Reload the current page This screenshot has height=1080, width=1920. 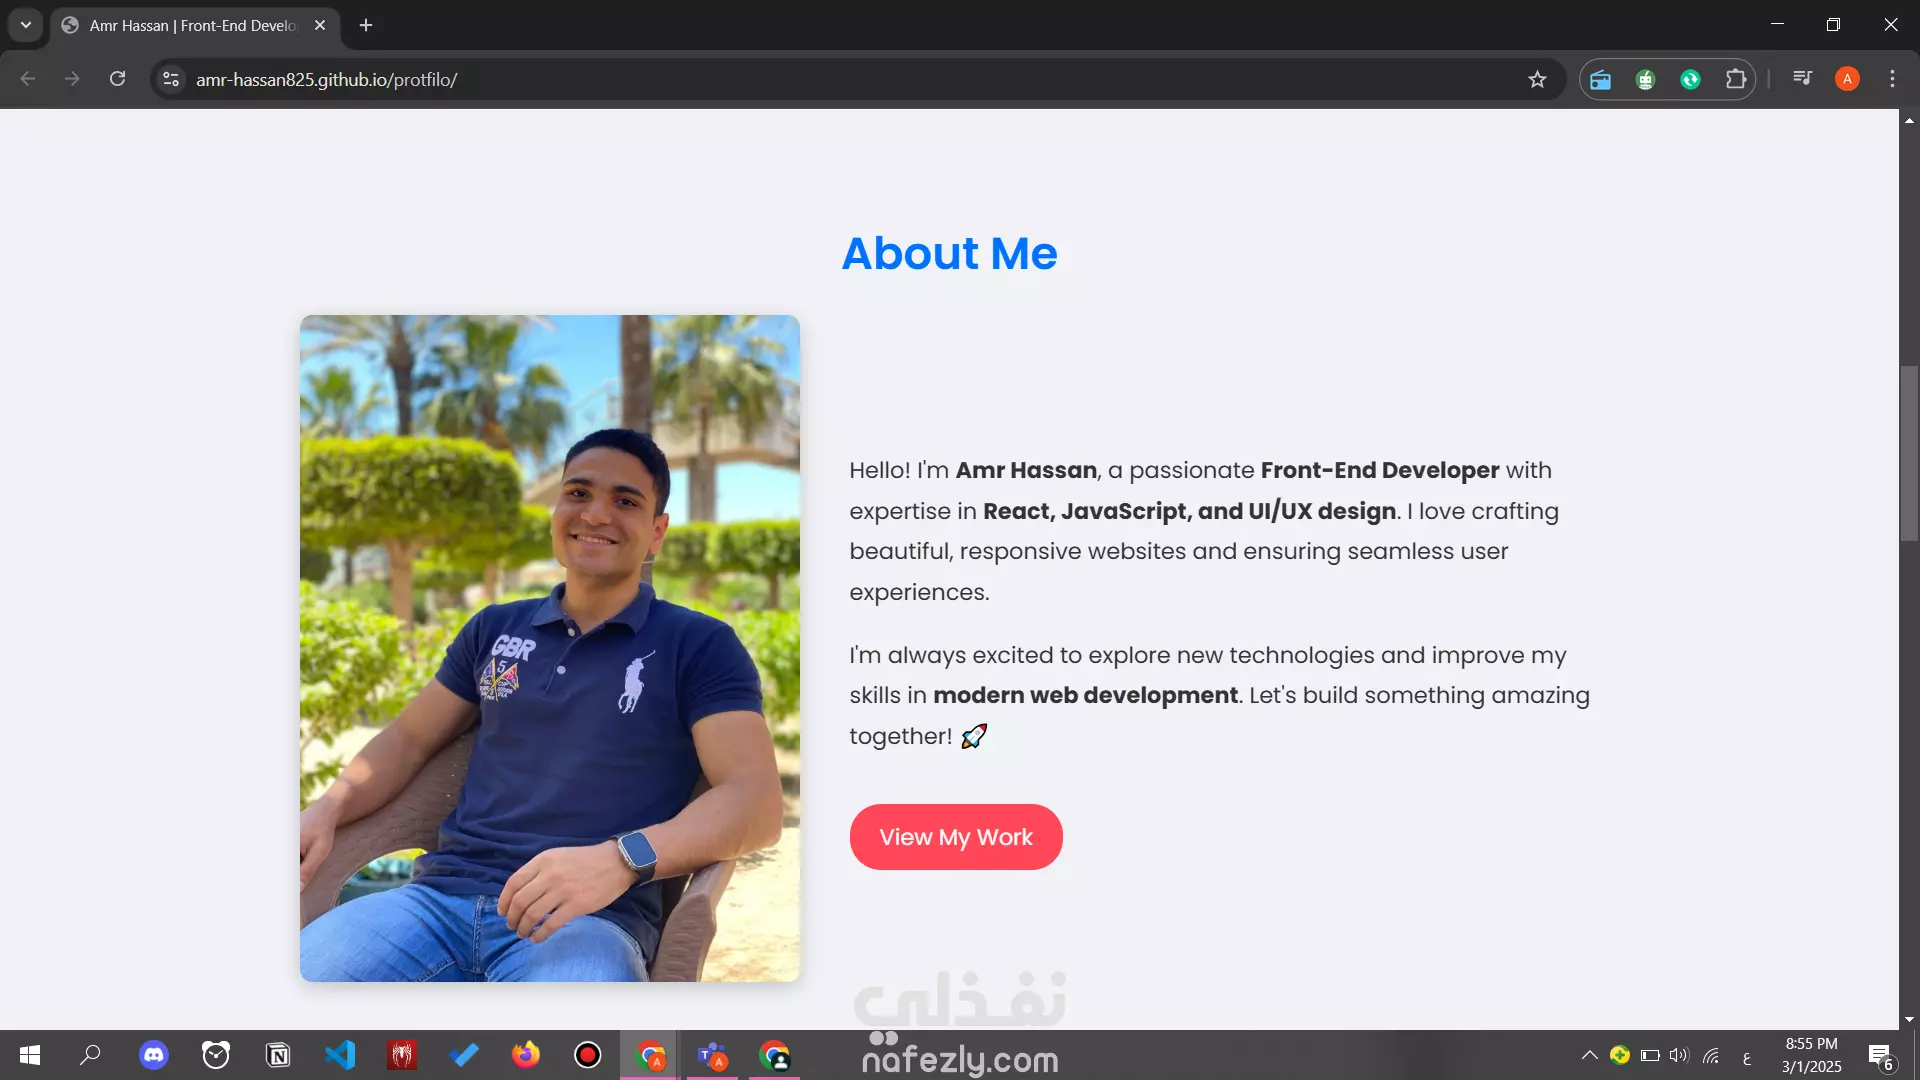tap(117, 79)
